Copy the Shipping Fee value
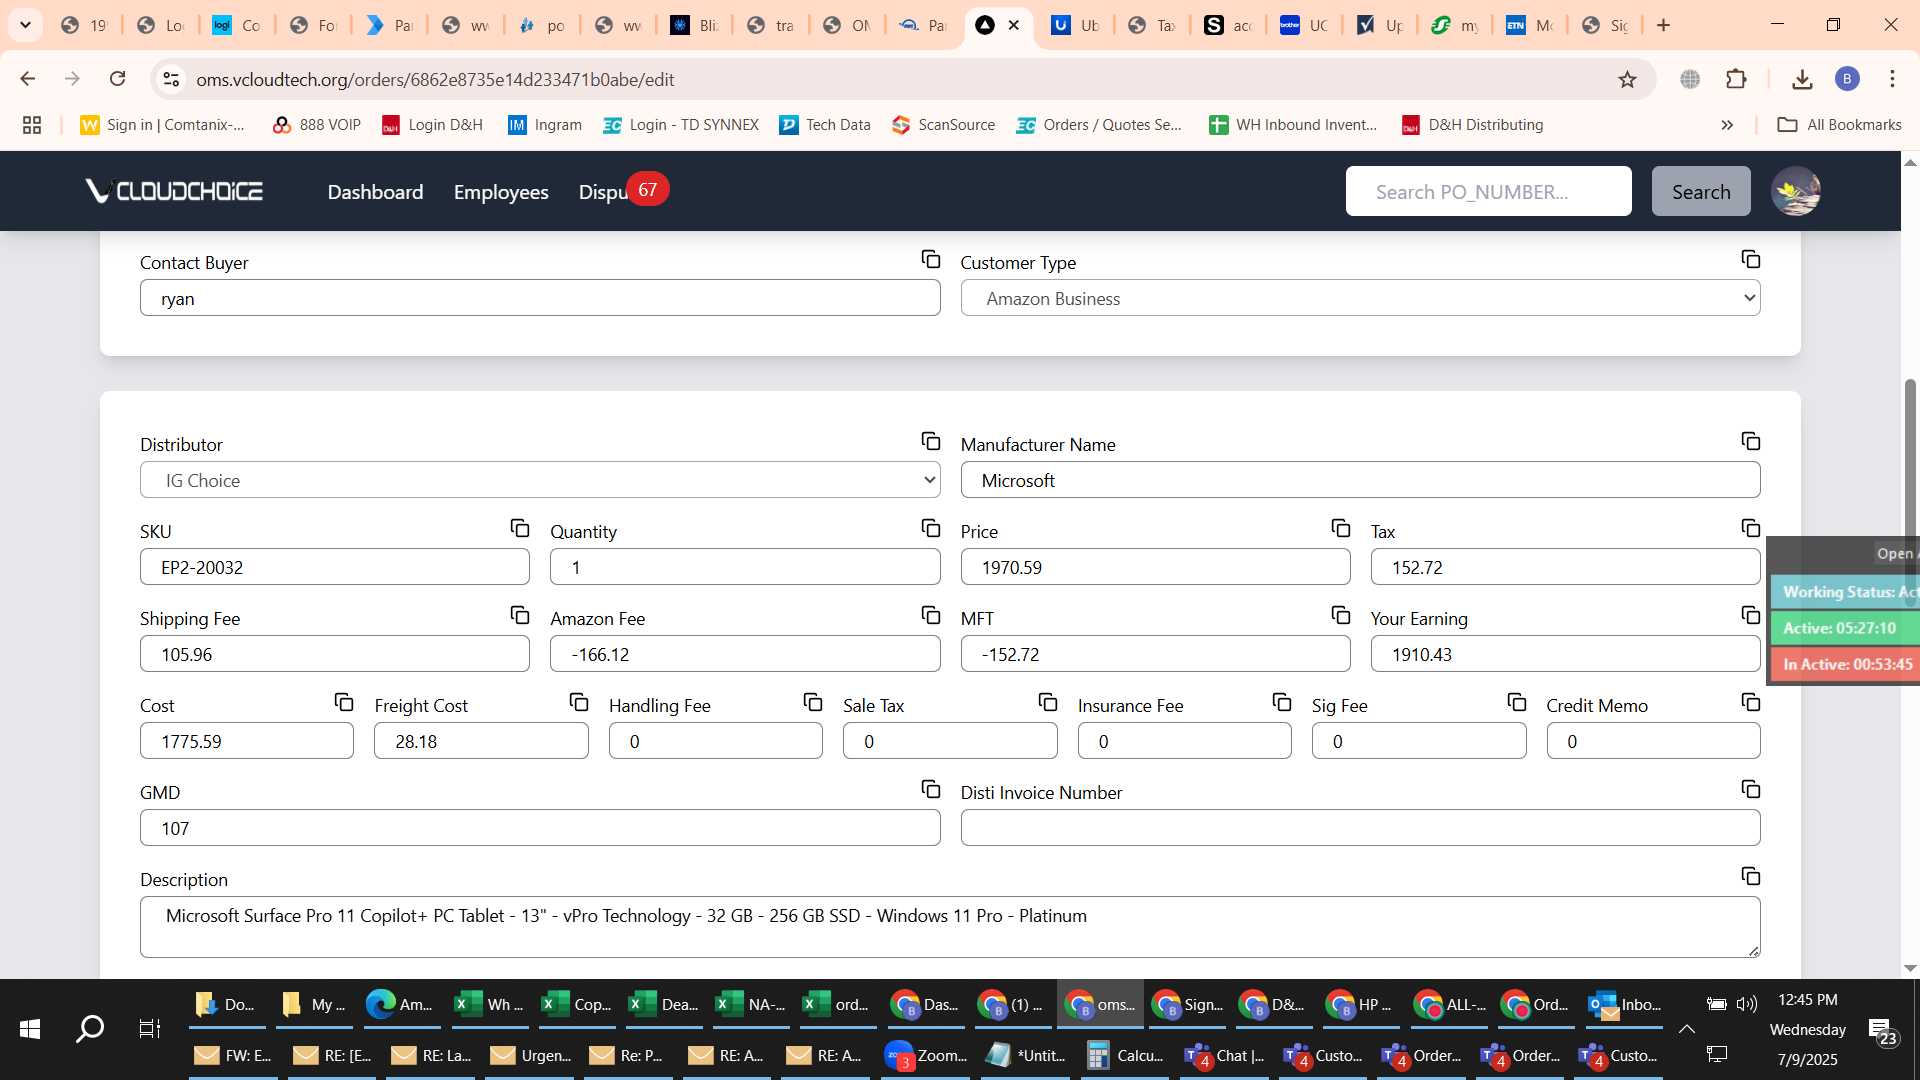Image resolution: width=1920 pixels, height=1080 pixels. pyautogui.click(x=520, y=616)
